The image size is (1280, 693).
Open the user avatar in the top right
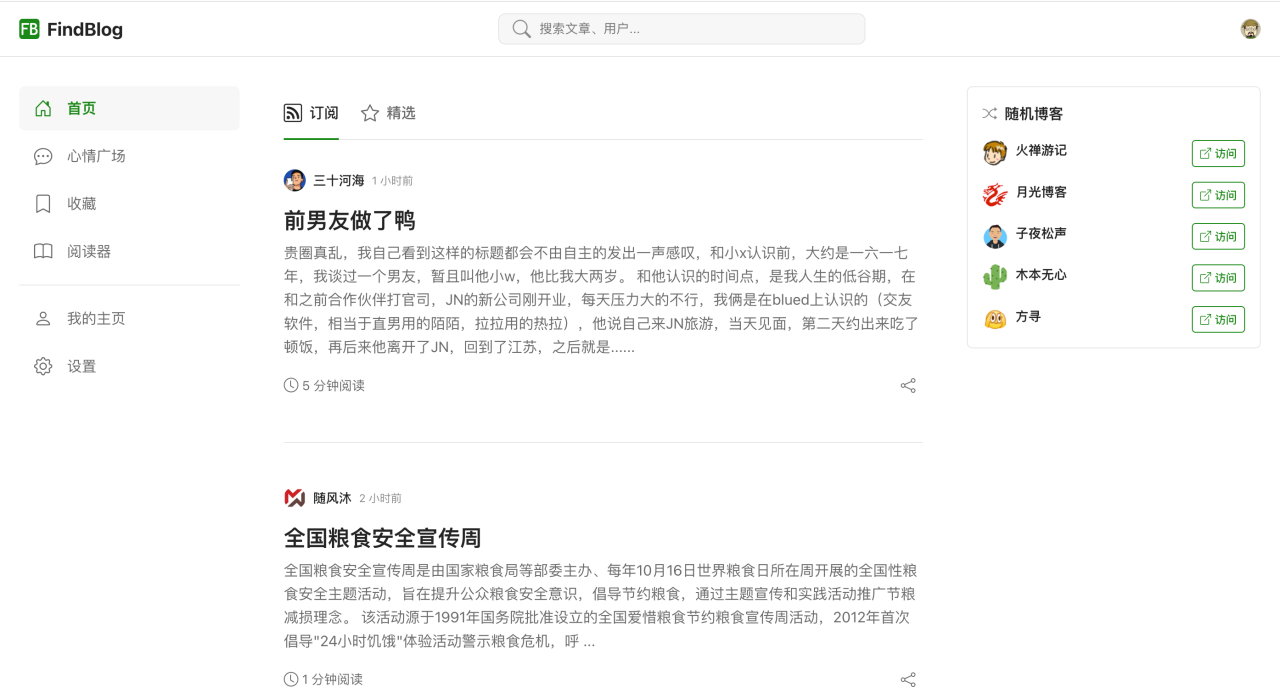point(1250,29)
